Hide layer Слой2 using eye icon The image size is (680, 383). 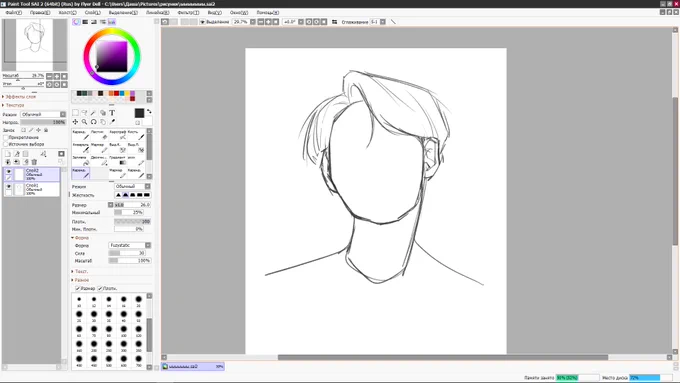9,171
